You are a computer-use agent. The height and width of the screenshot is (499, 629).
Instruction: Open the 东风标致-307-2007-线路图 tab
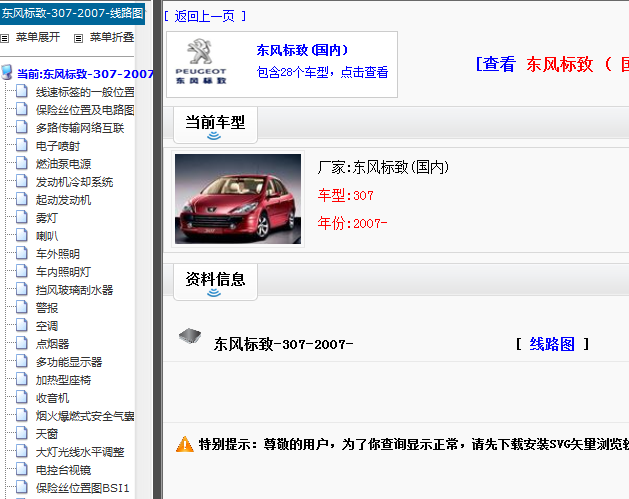tap(72, 13)
